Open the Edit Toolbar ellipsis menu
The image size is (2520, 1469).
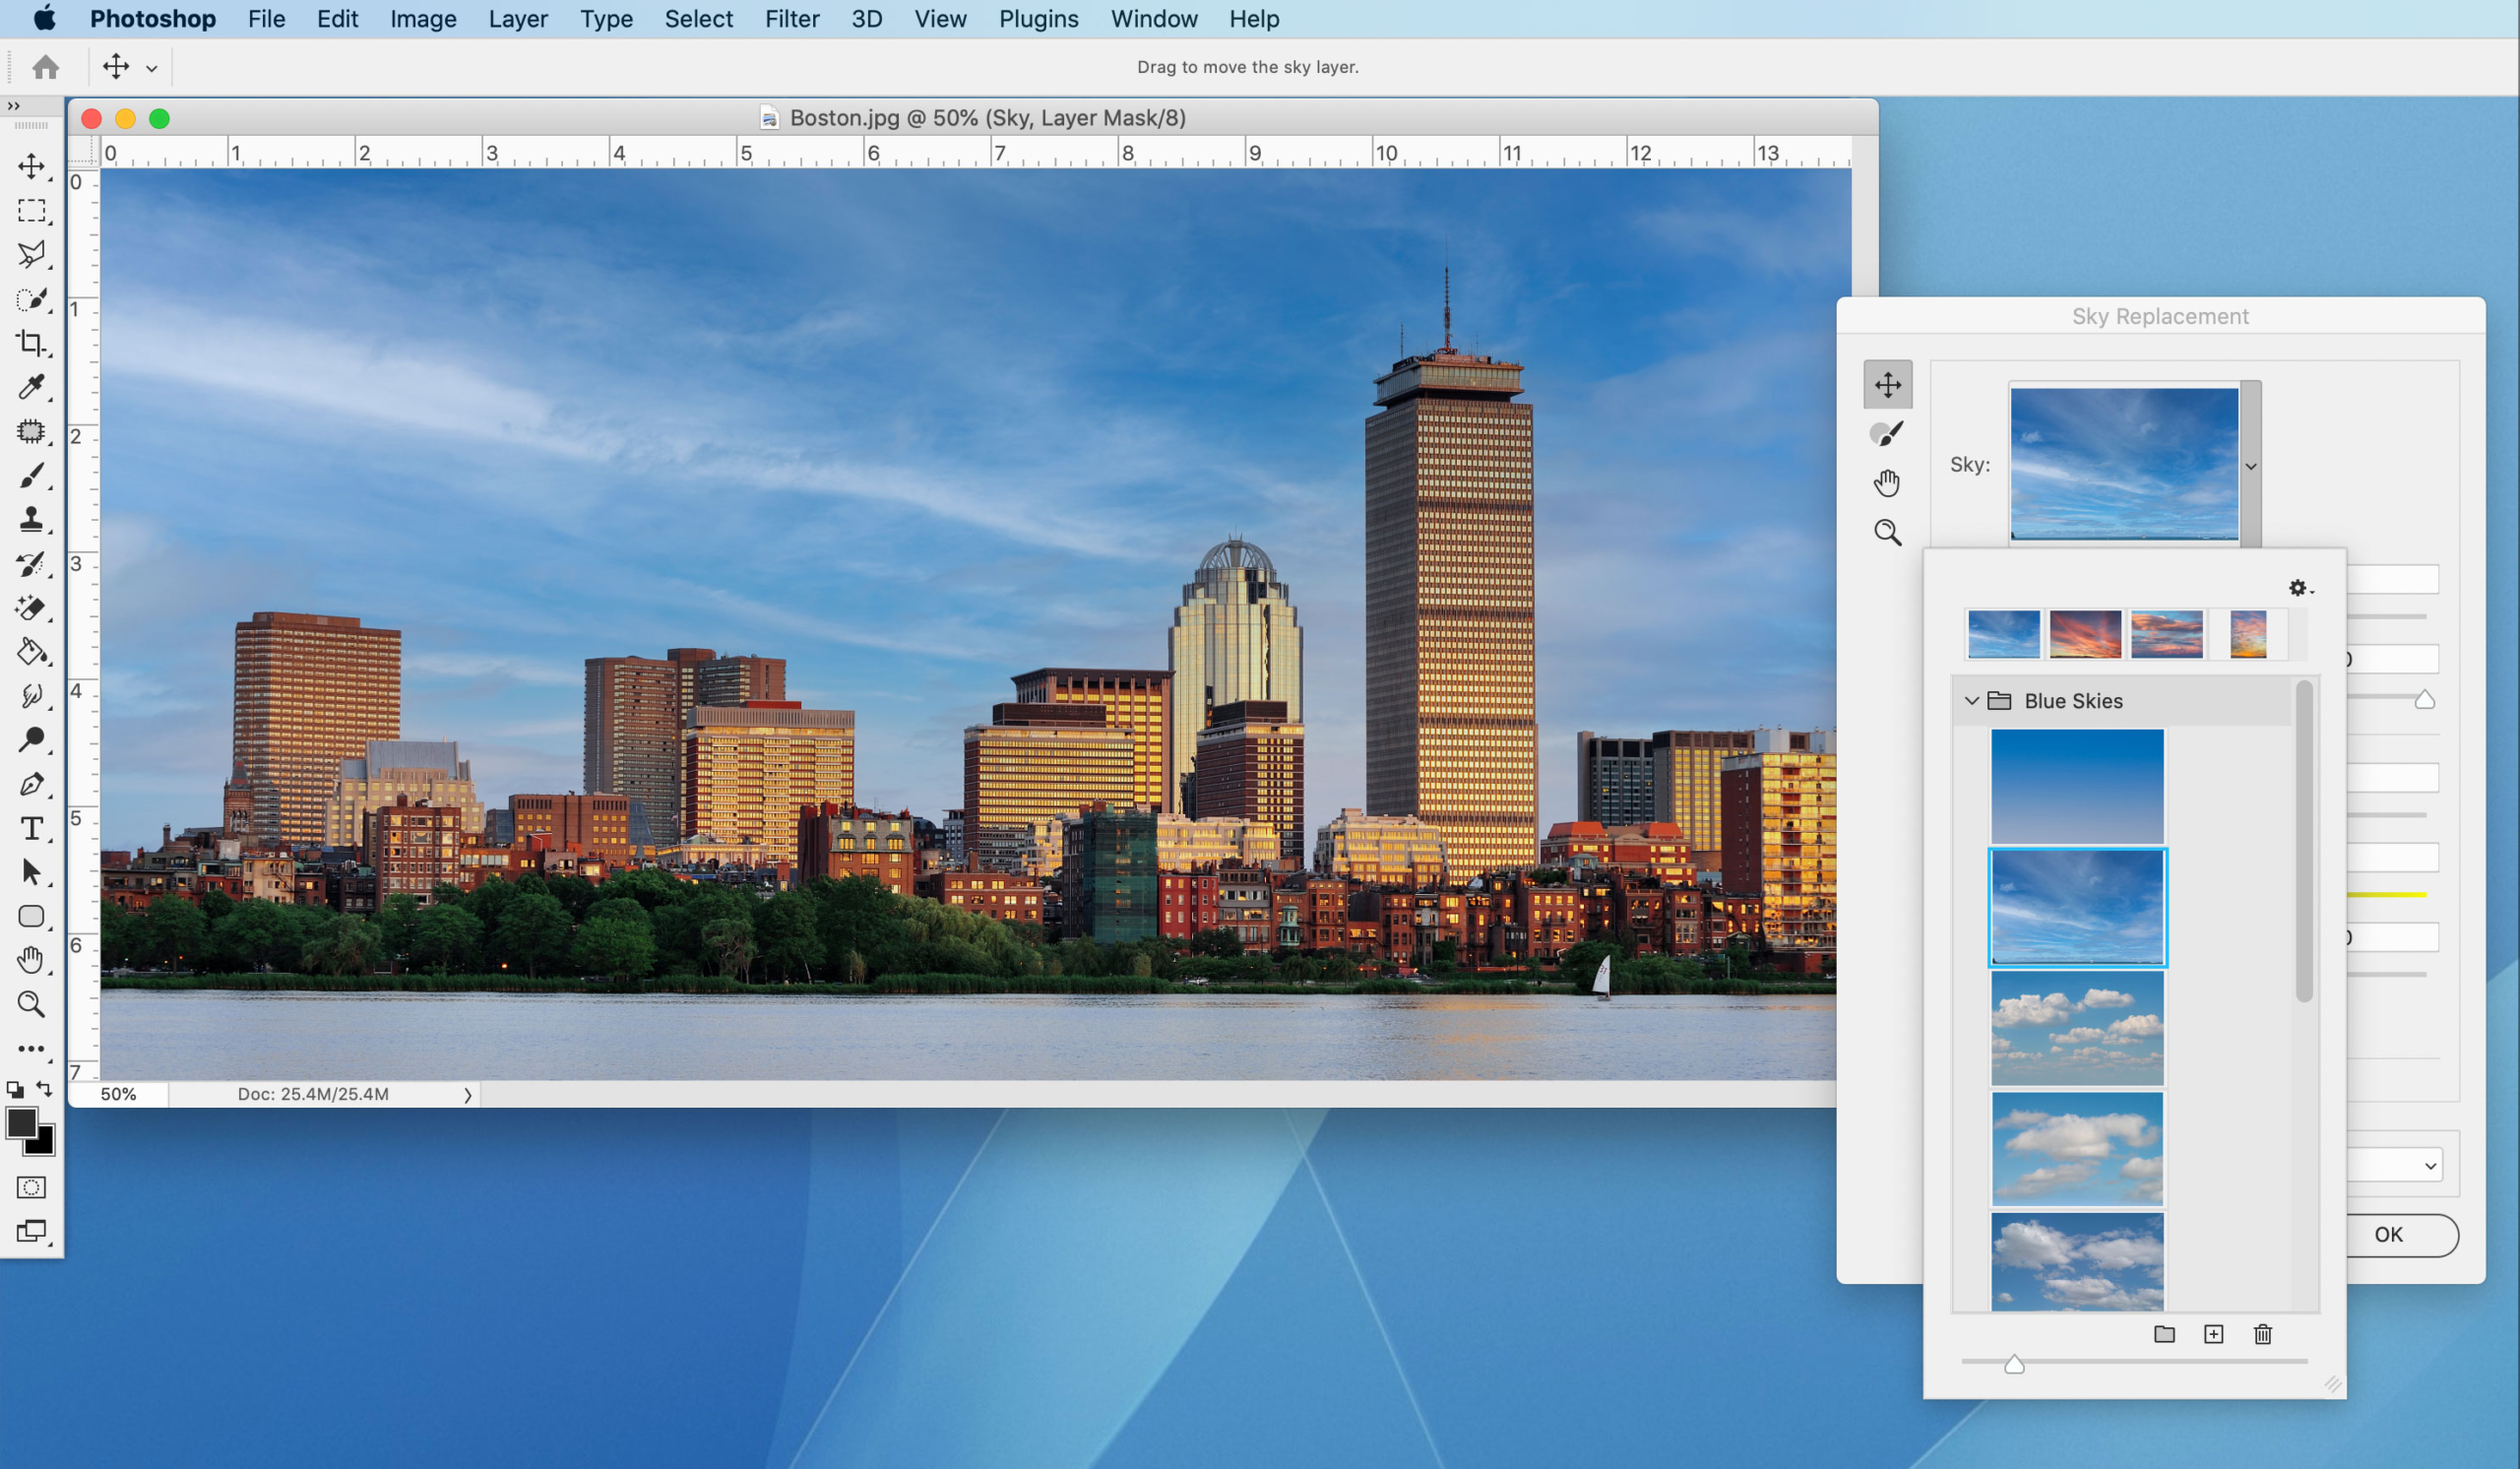pyautogui.click(x=31, y=1049)
